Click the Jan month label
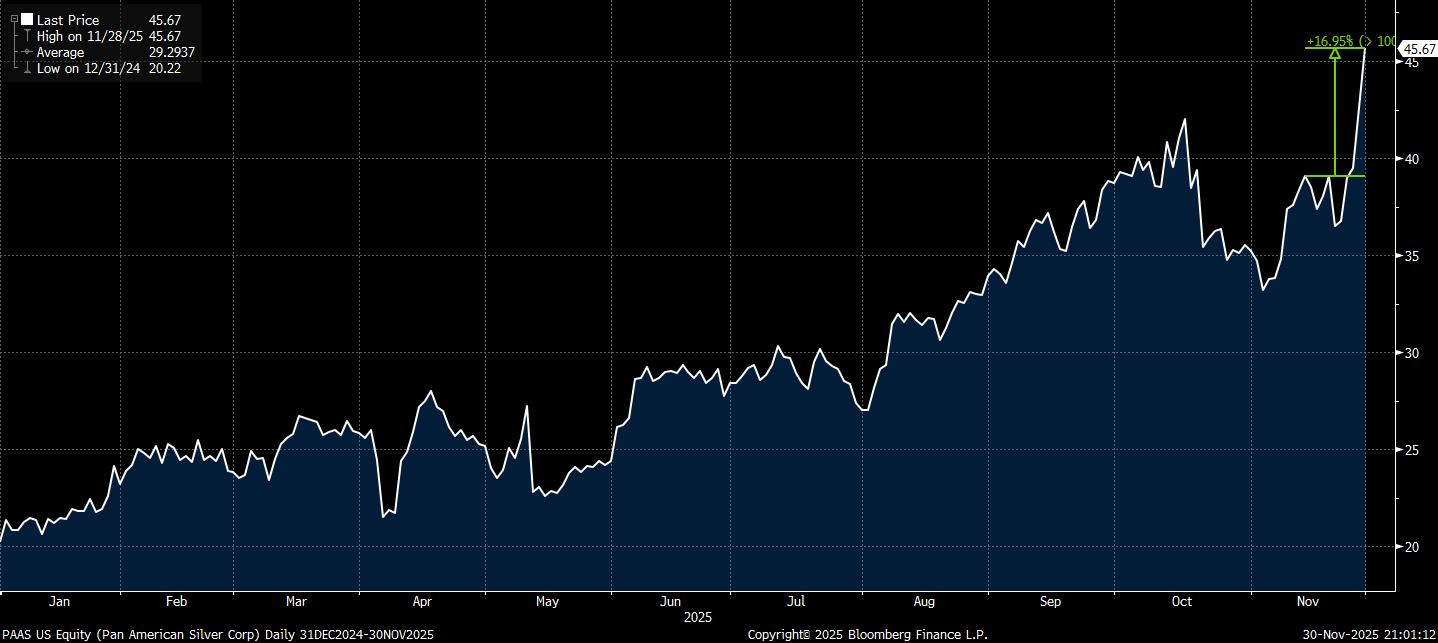Viewport: 1438px width, 643px height. click(x=59, y=602)
